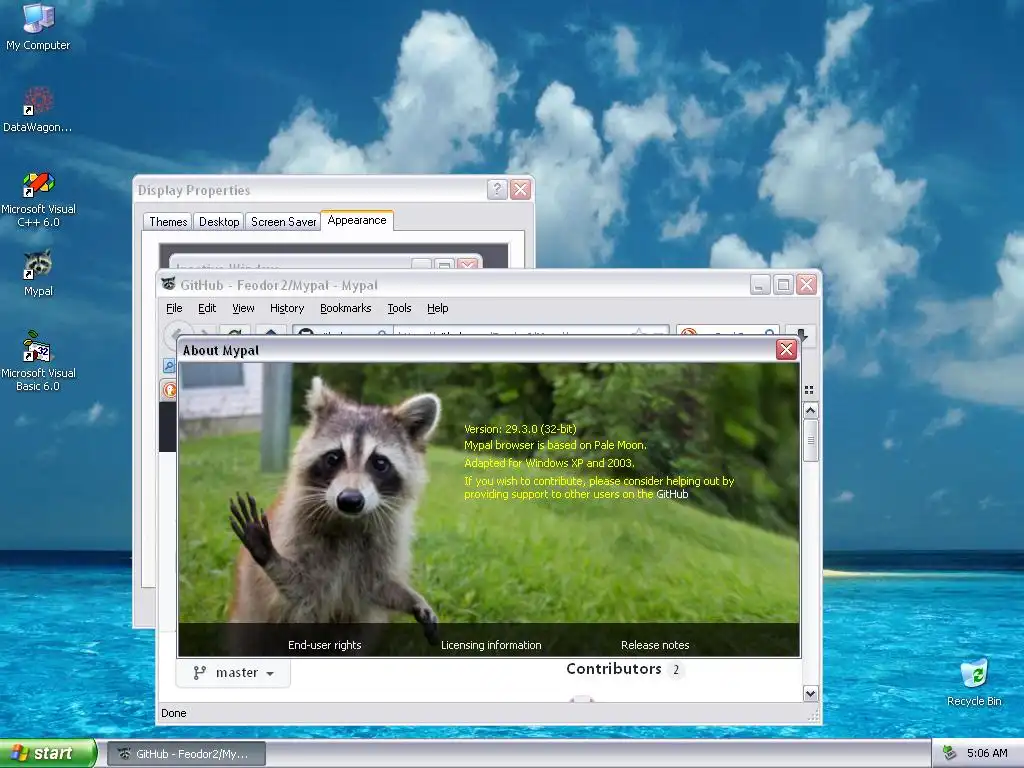This screenshot has height=768, width=1024.
Task: Open the master branch dropdown
Action: (x=233, y=673)
